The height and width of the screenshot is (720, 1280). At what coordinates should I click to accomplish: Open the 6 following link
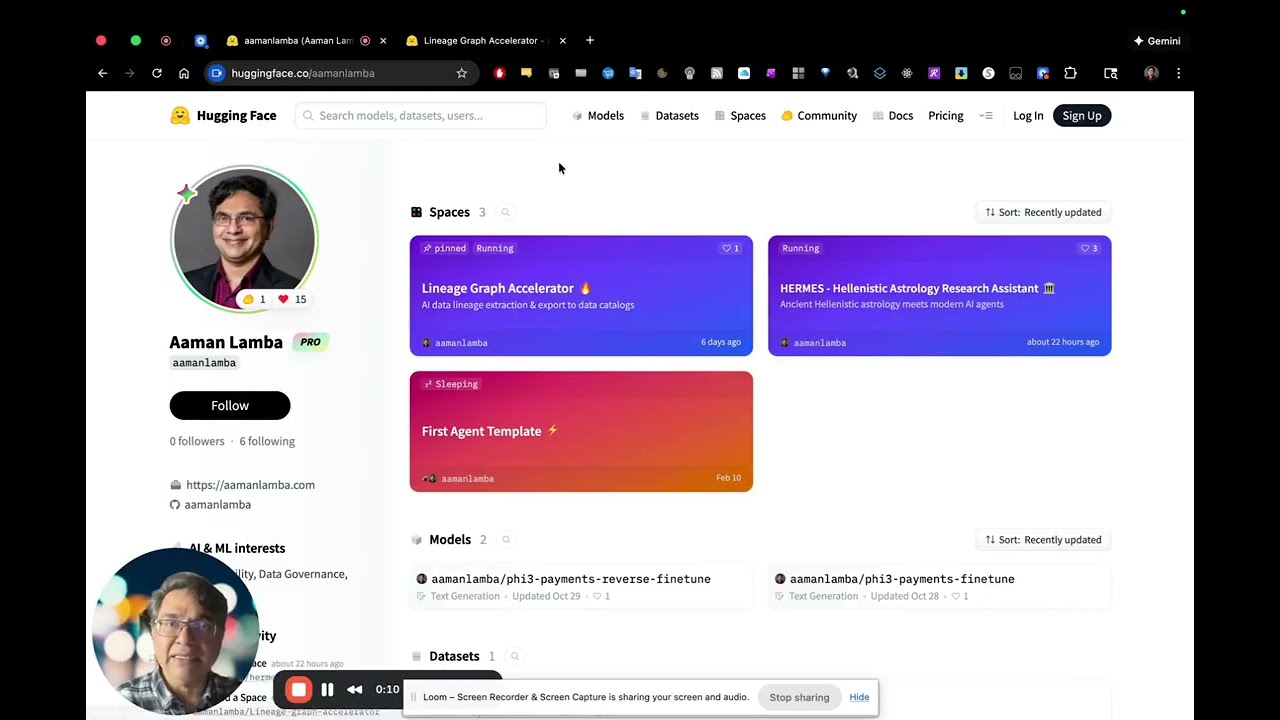267,441
